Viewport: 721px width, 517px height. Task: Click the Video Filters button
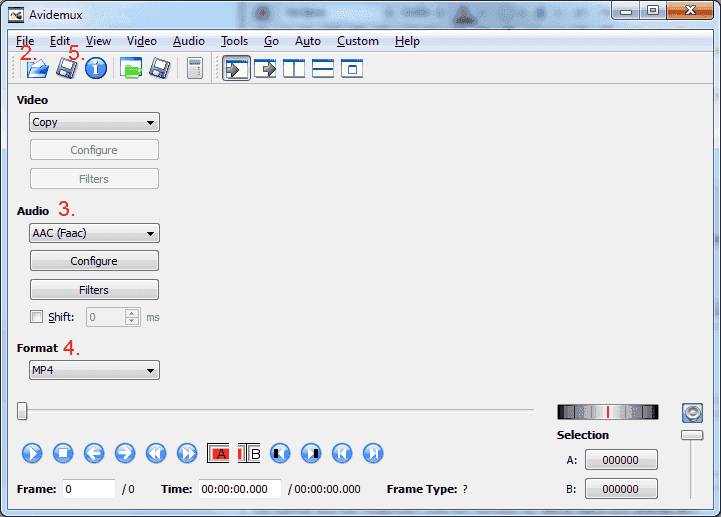tap(94, 179)
